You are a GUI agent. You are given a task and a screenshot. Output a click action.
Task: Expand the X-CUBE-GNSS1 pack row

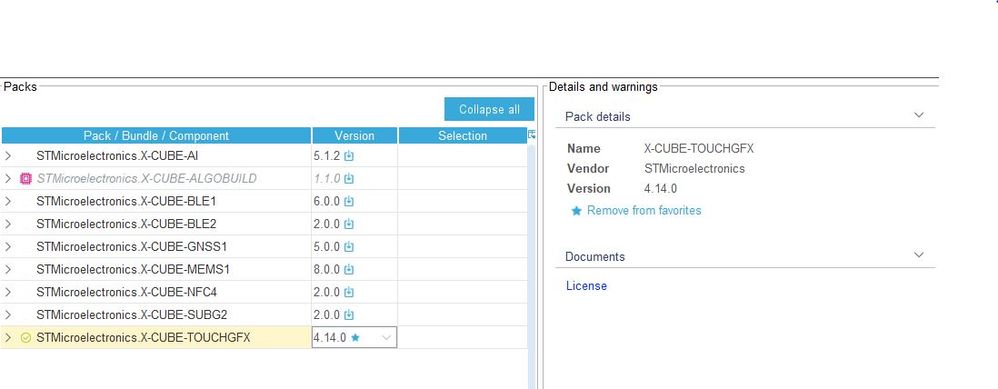coord(8,246)
